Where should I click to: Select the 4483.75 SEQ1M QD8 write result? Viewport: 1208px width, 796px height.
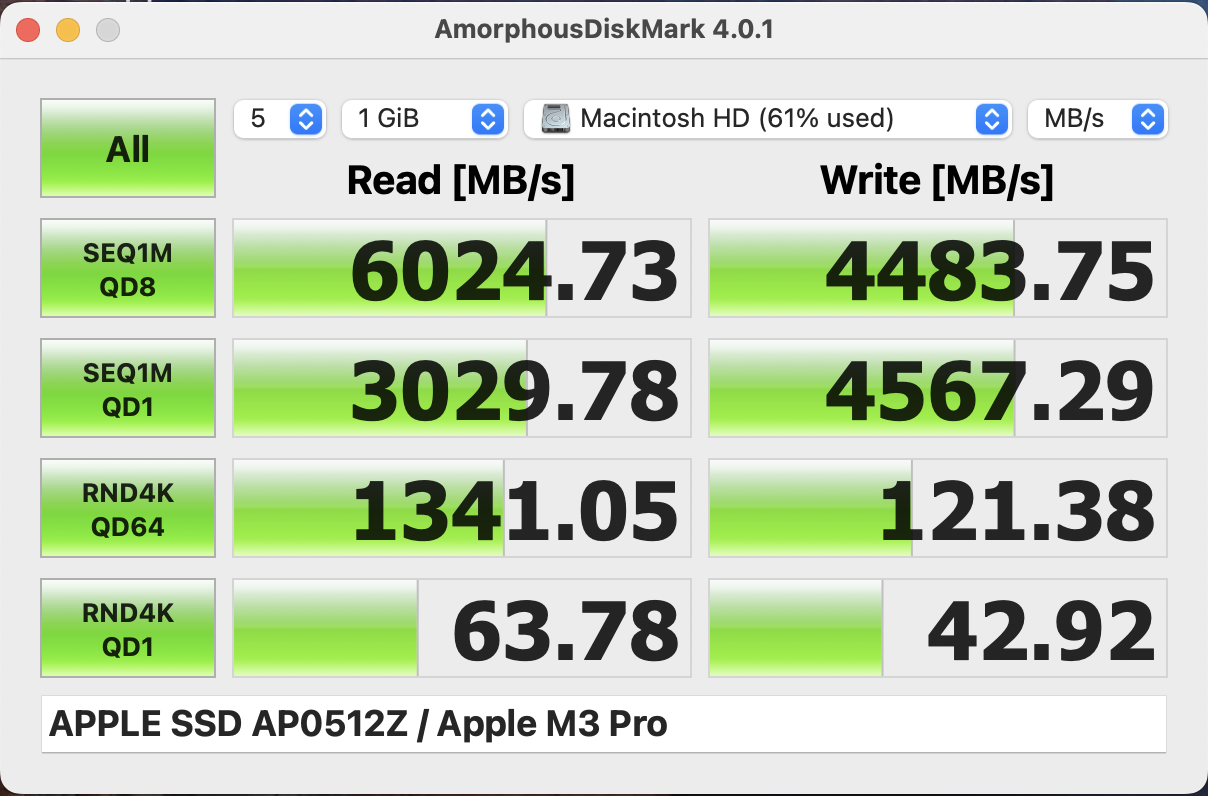pyautogui.click(x=938, y=268)
